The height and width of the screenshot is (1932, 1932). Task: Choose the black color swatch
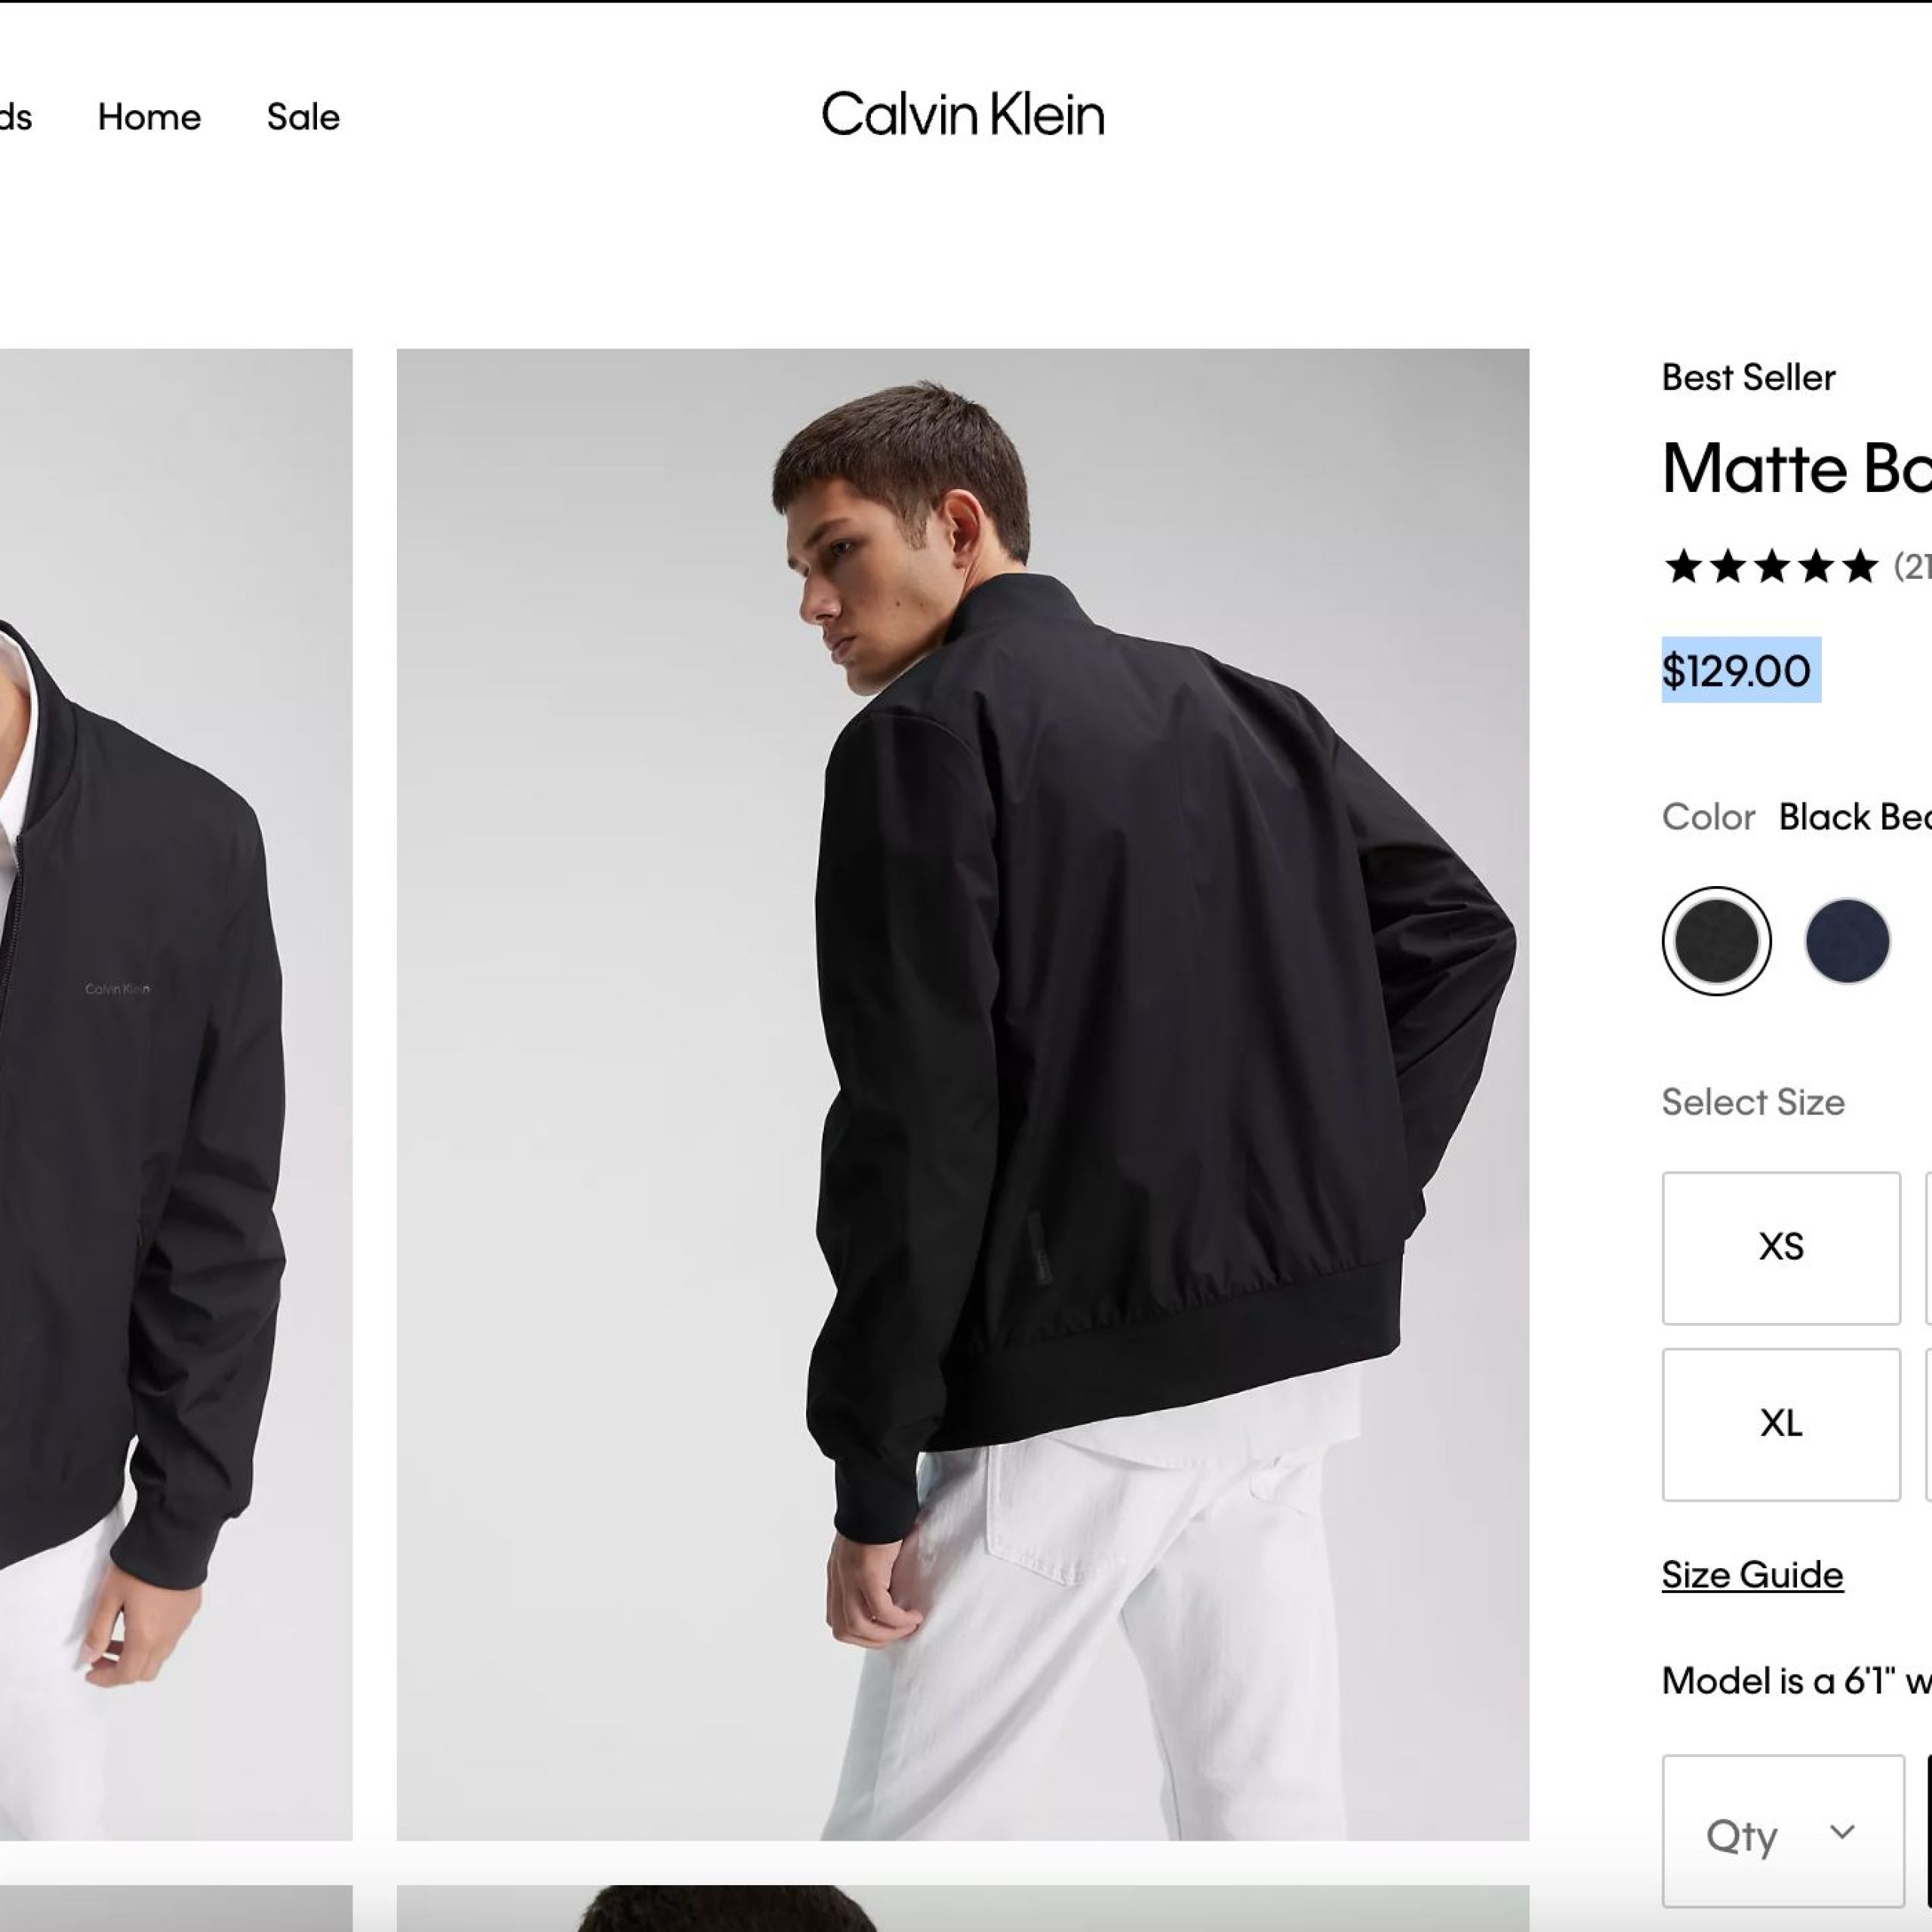(1716, 941)
